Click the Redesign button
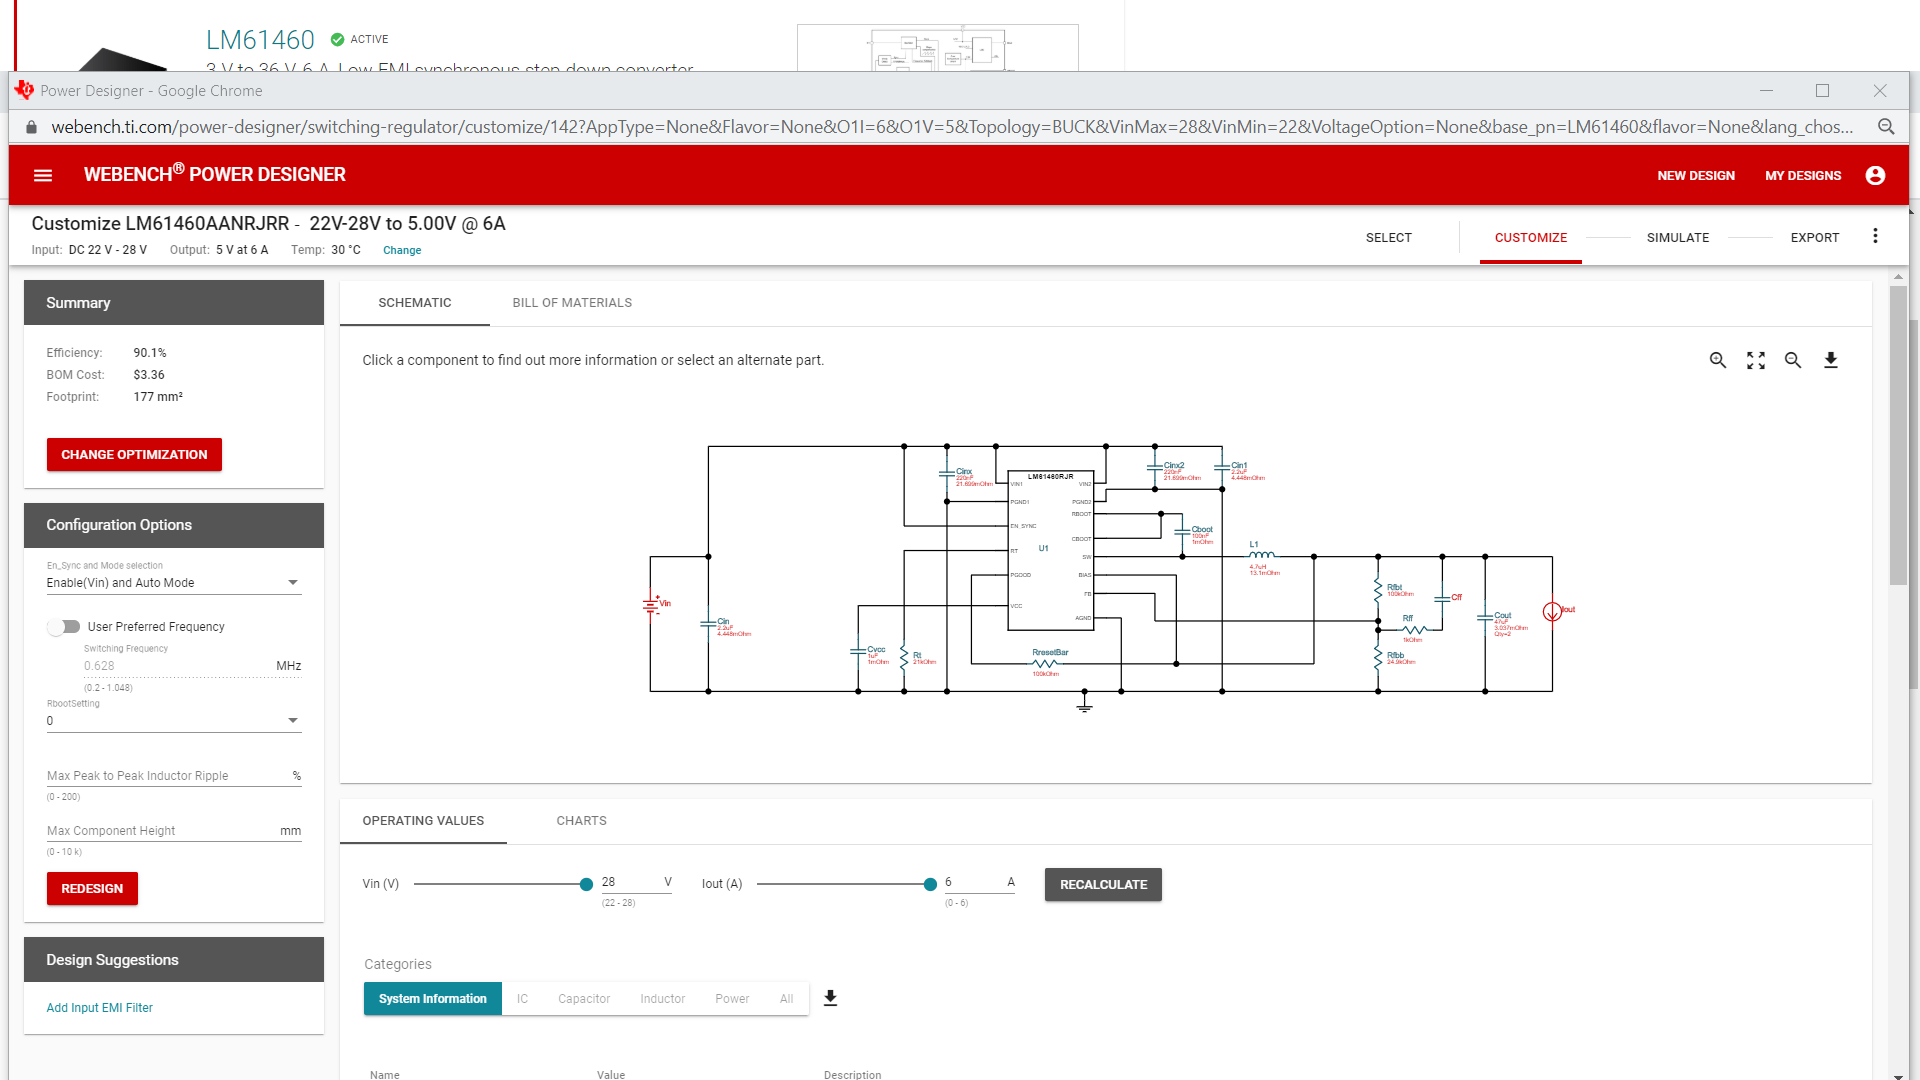The image size is (1920, 1080). coord(92,889)
